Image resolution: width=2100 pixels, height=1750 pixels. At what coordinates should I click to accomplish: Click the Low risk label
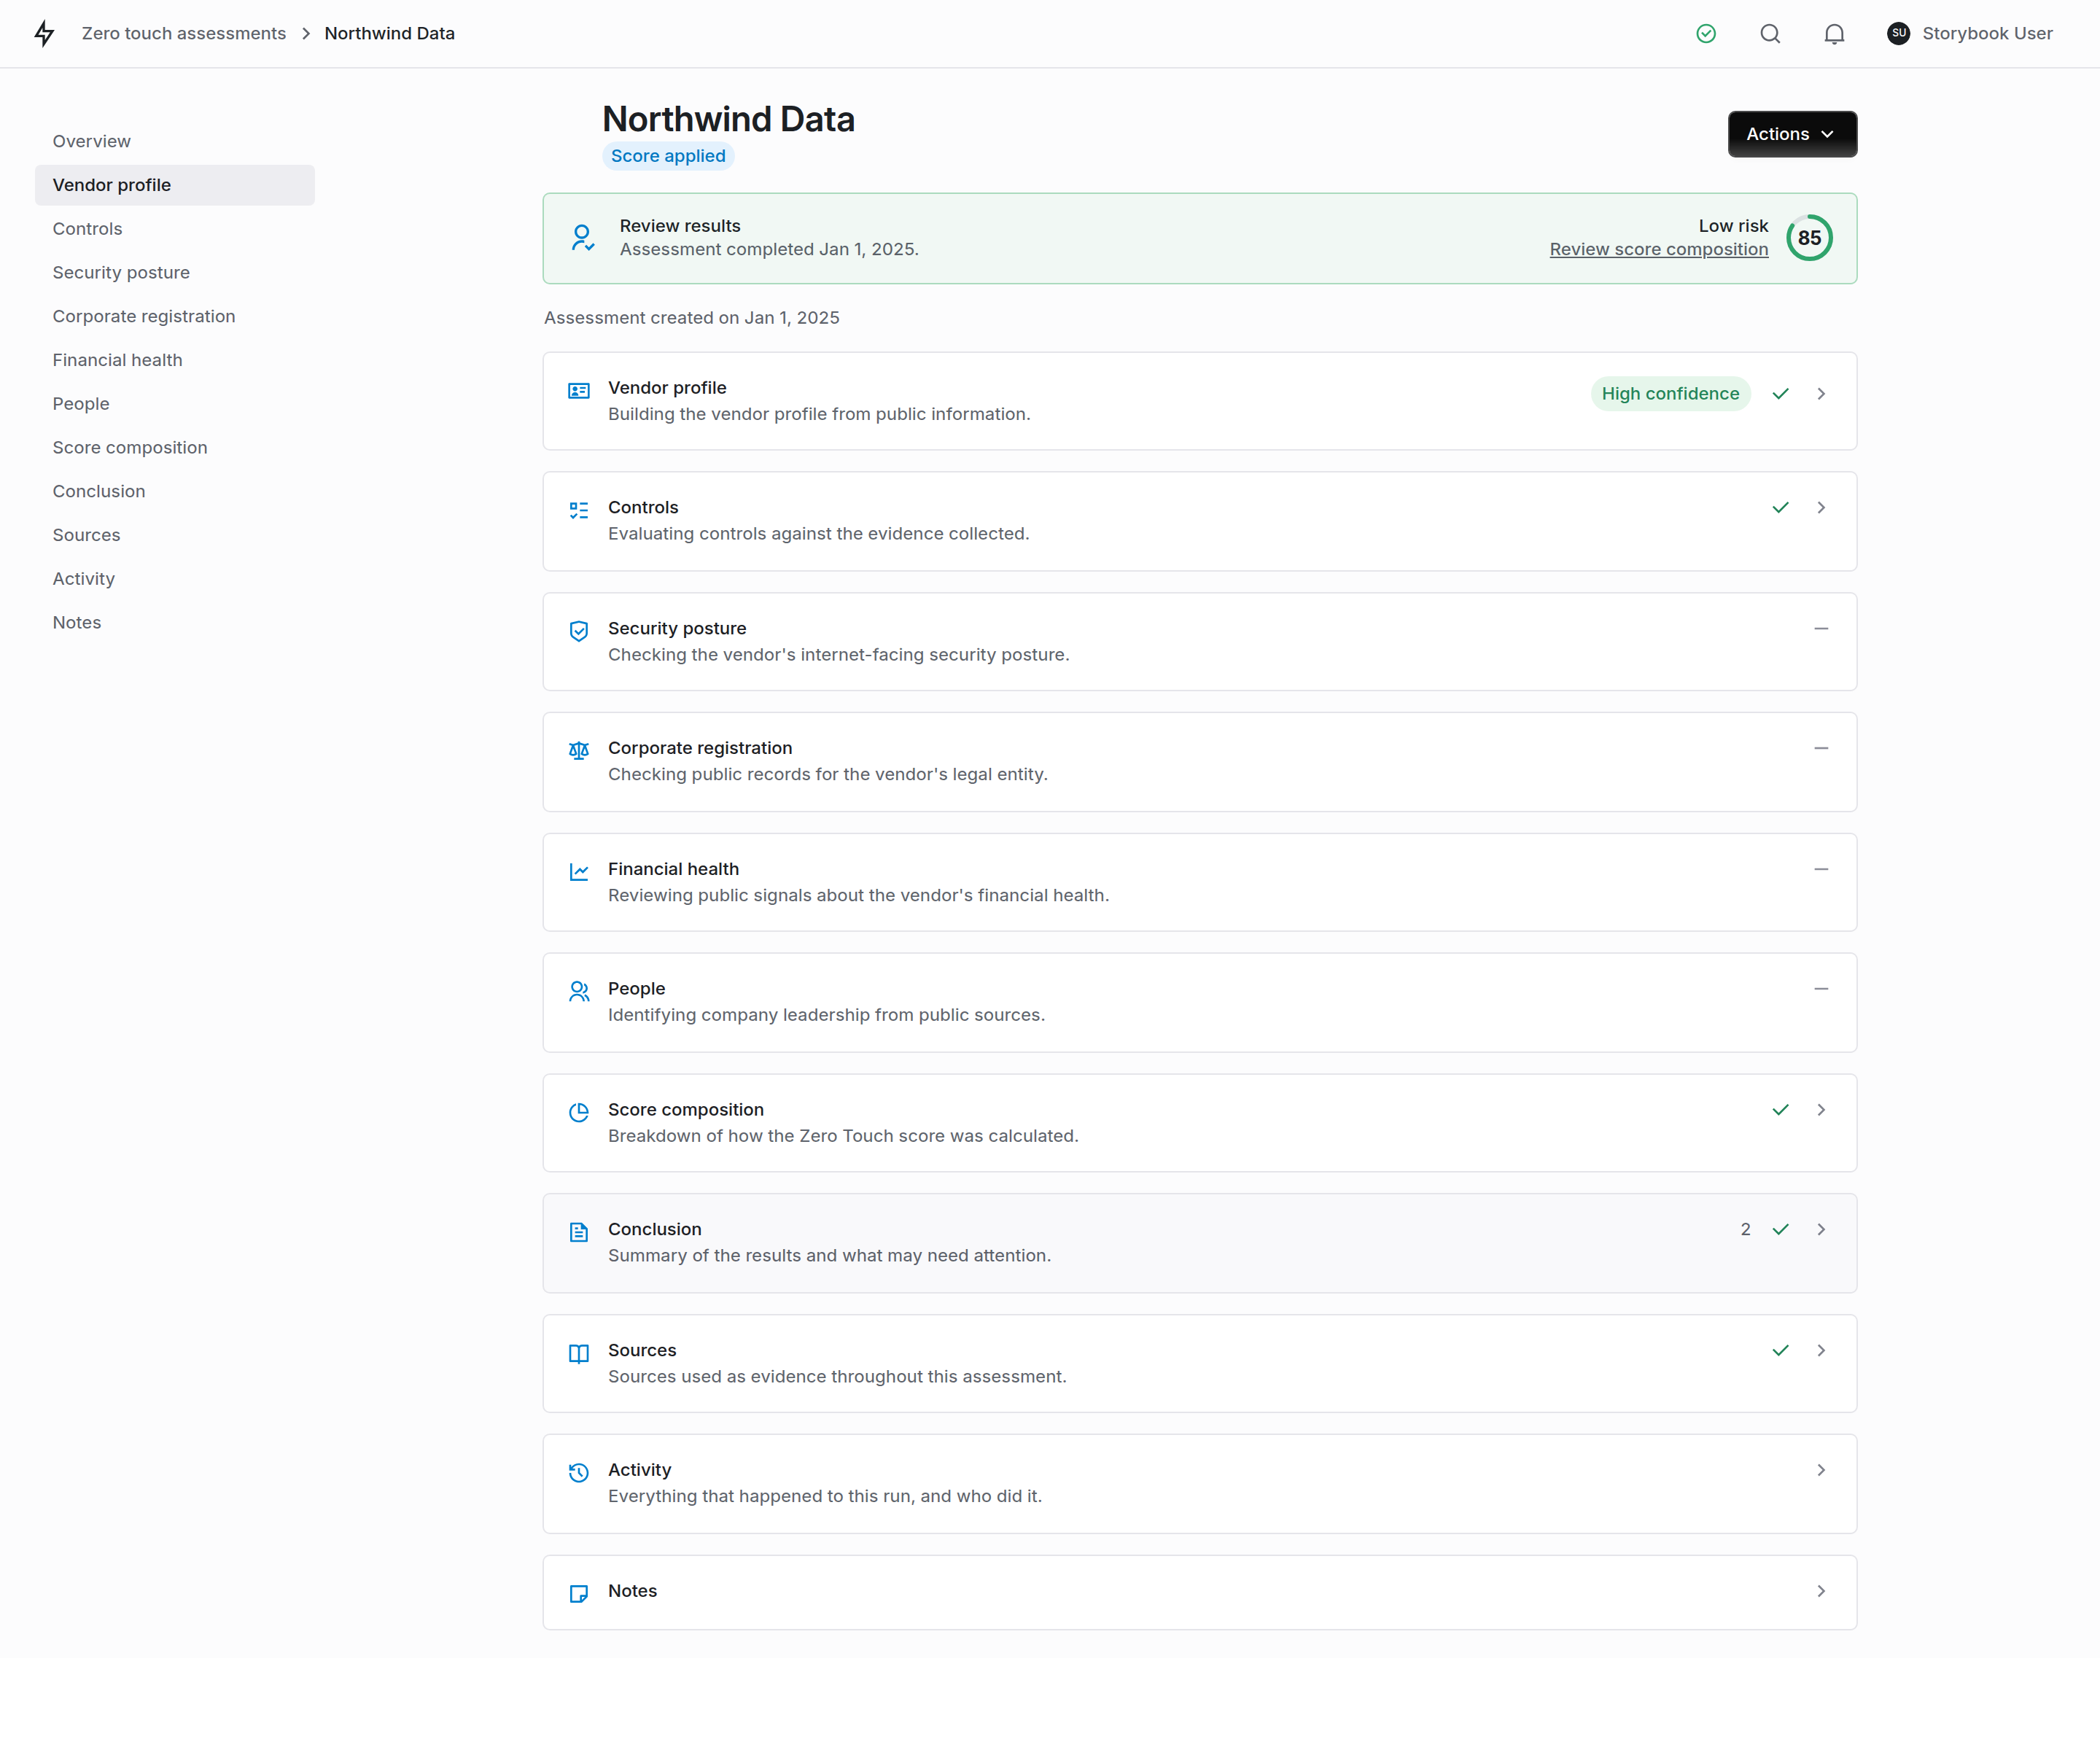tap(1733, 226)
